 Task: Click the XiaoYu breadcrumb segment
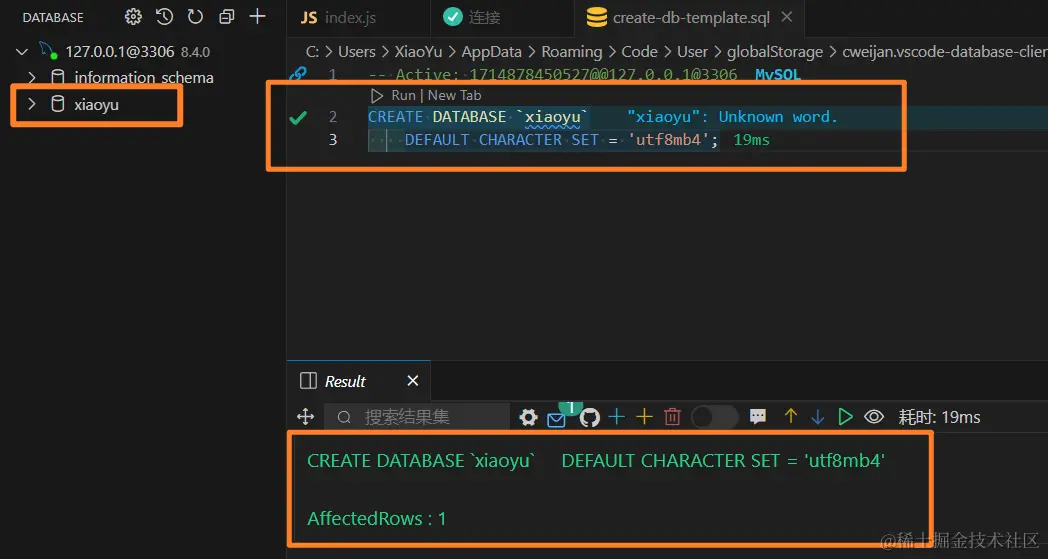pos(418,51)
